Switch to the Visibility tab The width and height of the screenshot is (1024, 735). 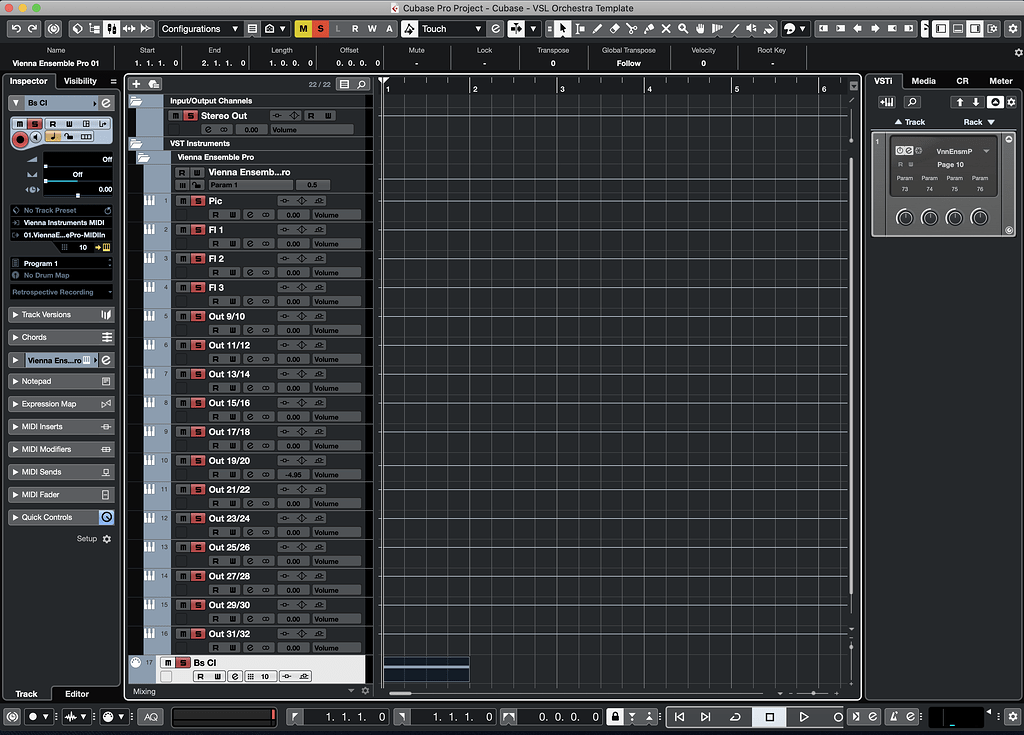point(80,81)
